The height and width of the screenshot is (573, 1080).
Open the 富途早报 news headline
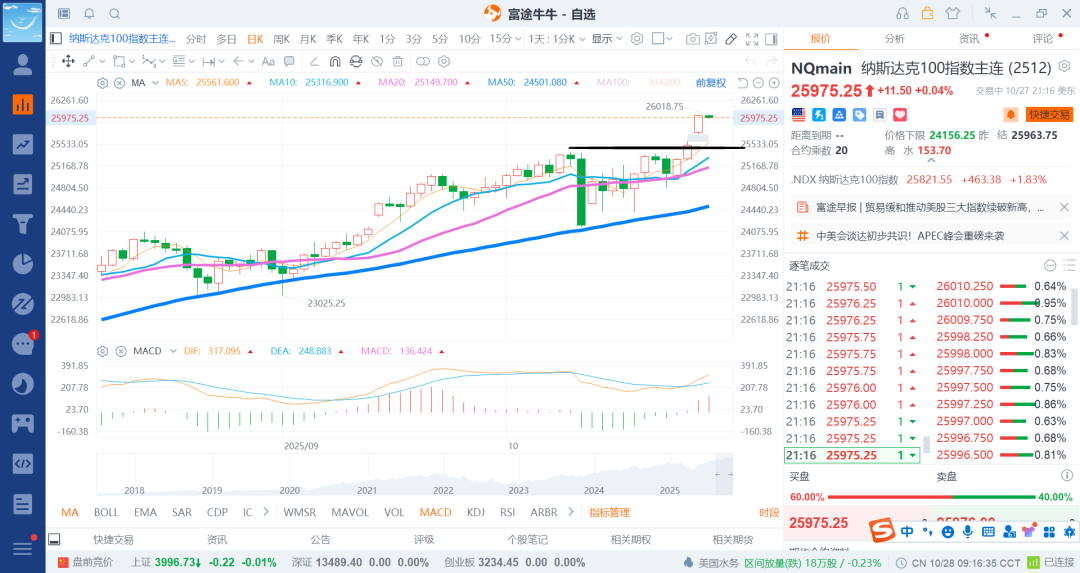tap(930, 207)
